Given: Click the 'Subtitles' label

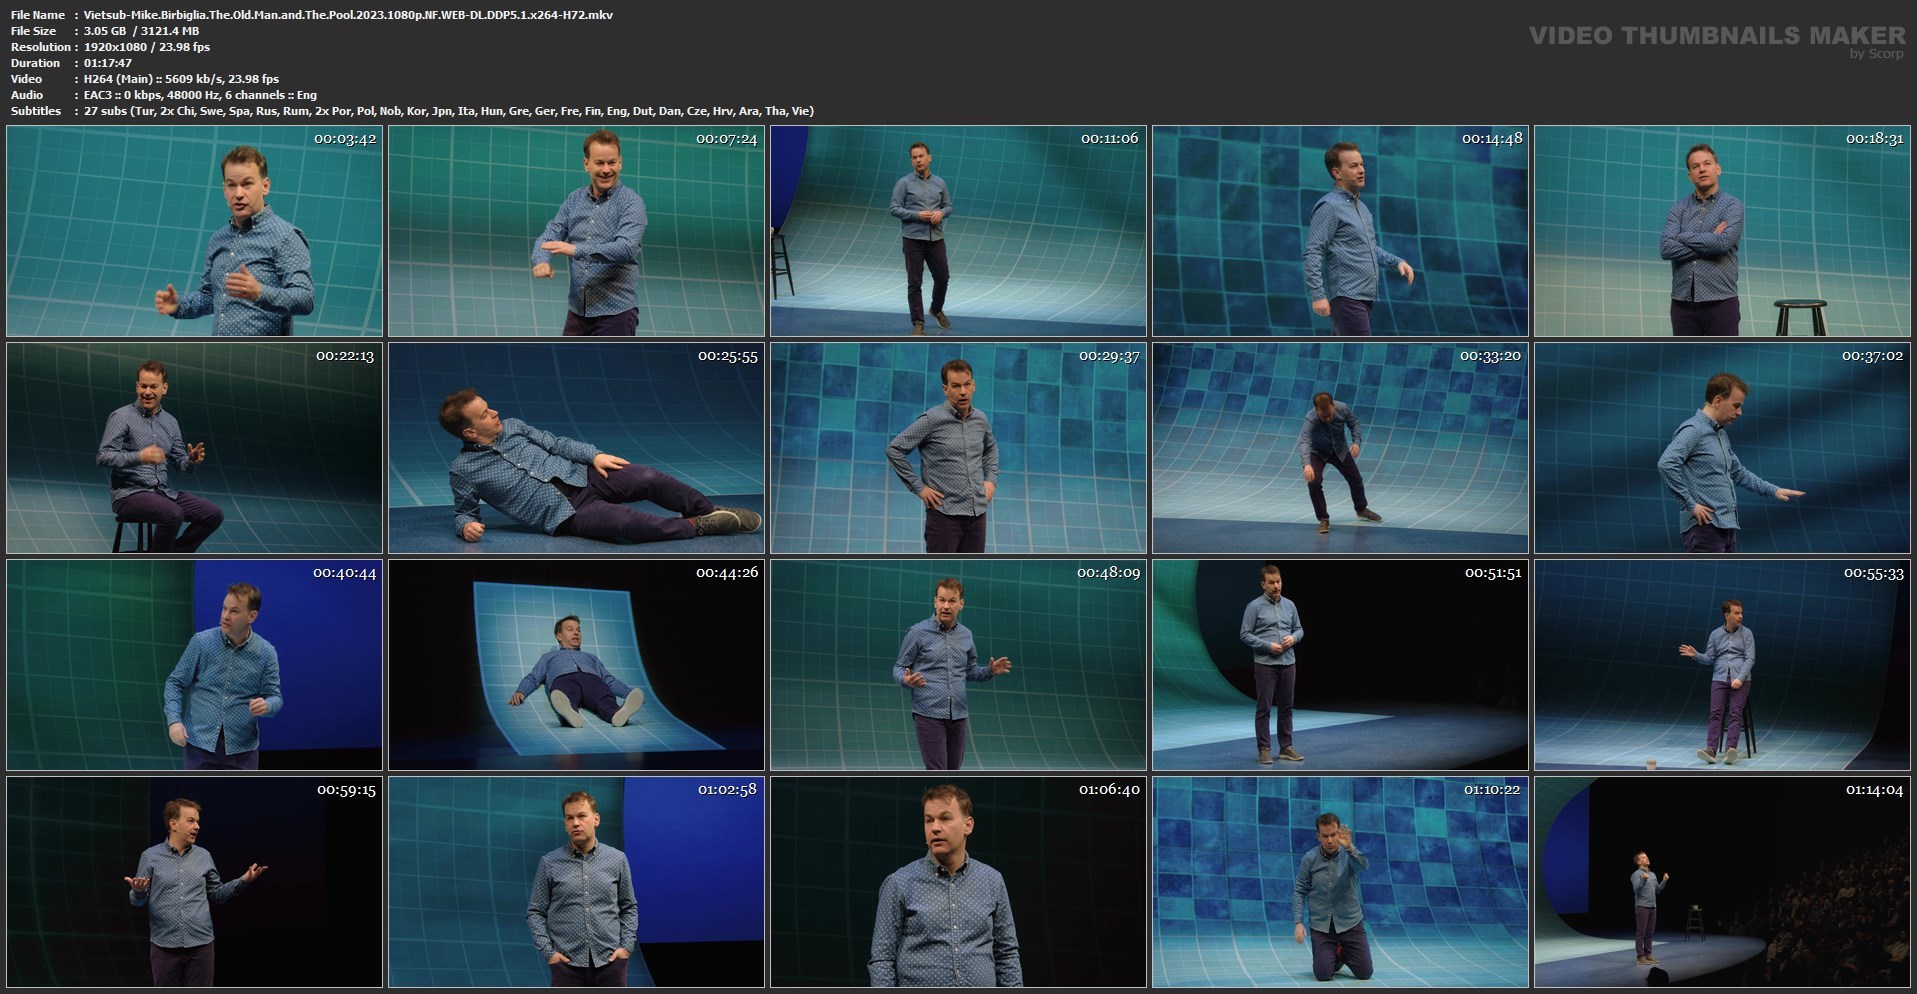Looking at the screenshot, I should tap(36, 111).
